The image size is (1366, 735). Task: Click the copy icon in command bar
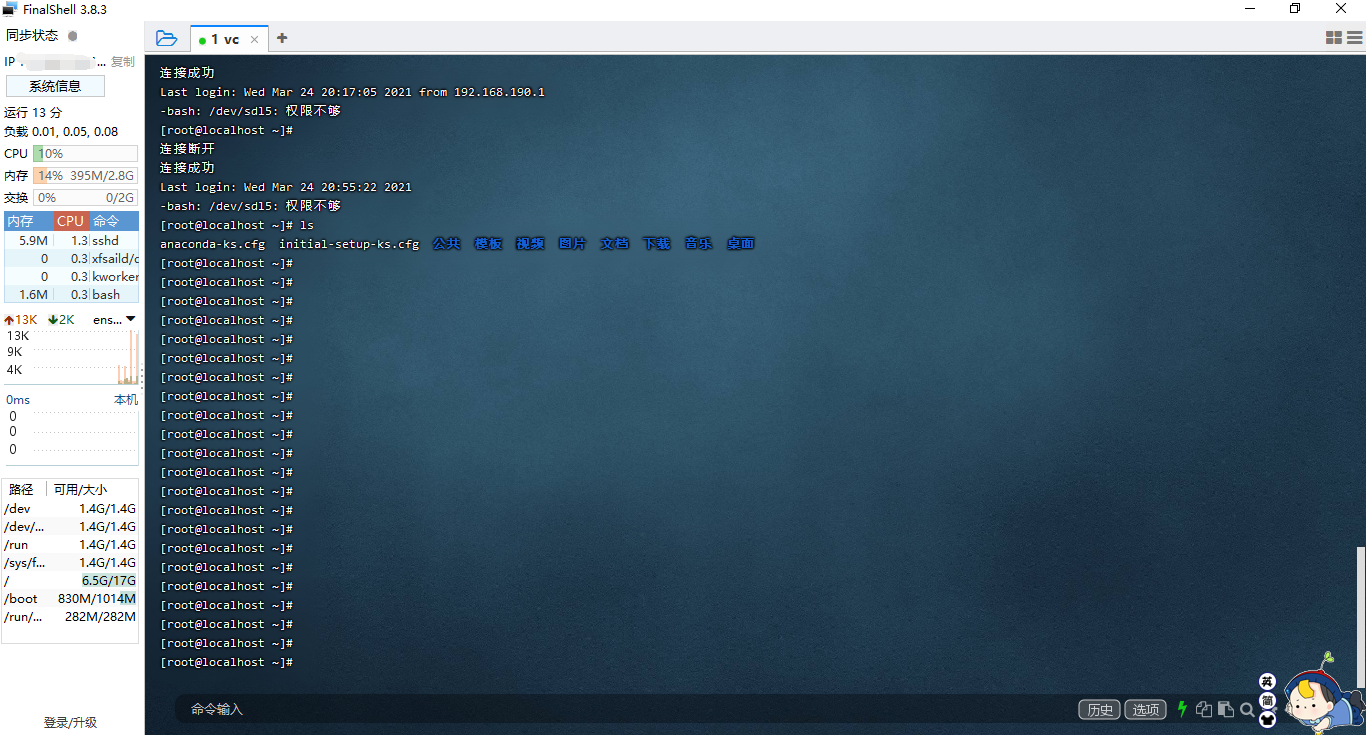(1204, 709)
